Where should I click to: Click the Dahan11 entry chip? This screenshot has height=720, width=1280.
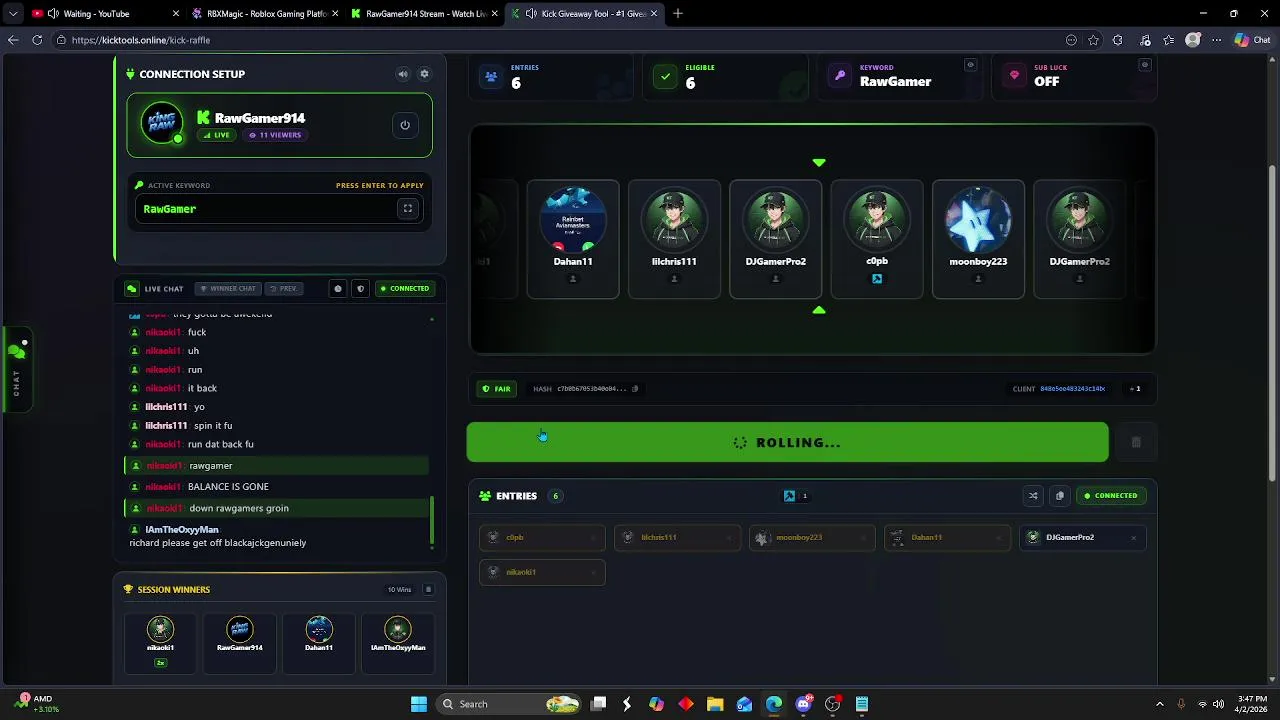click(947, 538)
